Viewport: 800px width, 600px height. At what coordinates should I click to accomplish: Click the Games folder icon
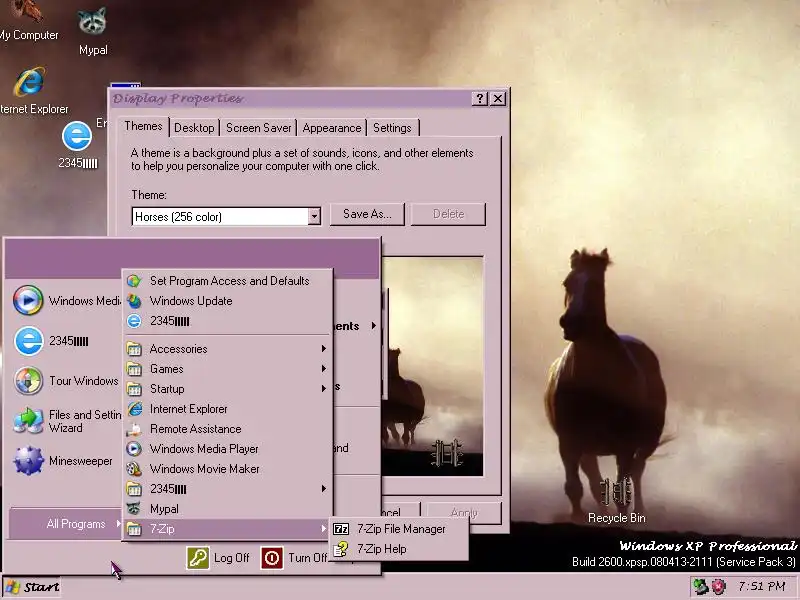point(134,369)
